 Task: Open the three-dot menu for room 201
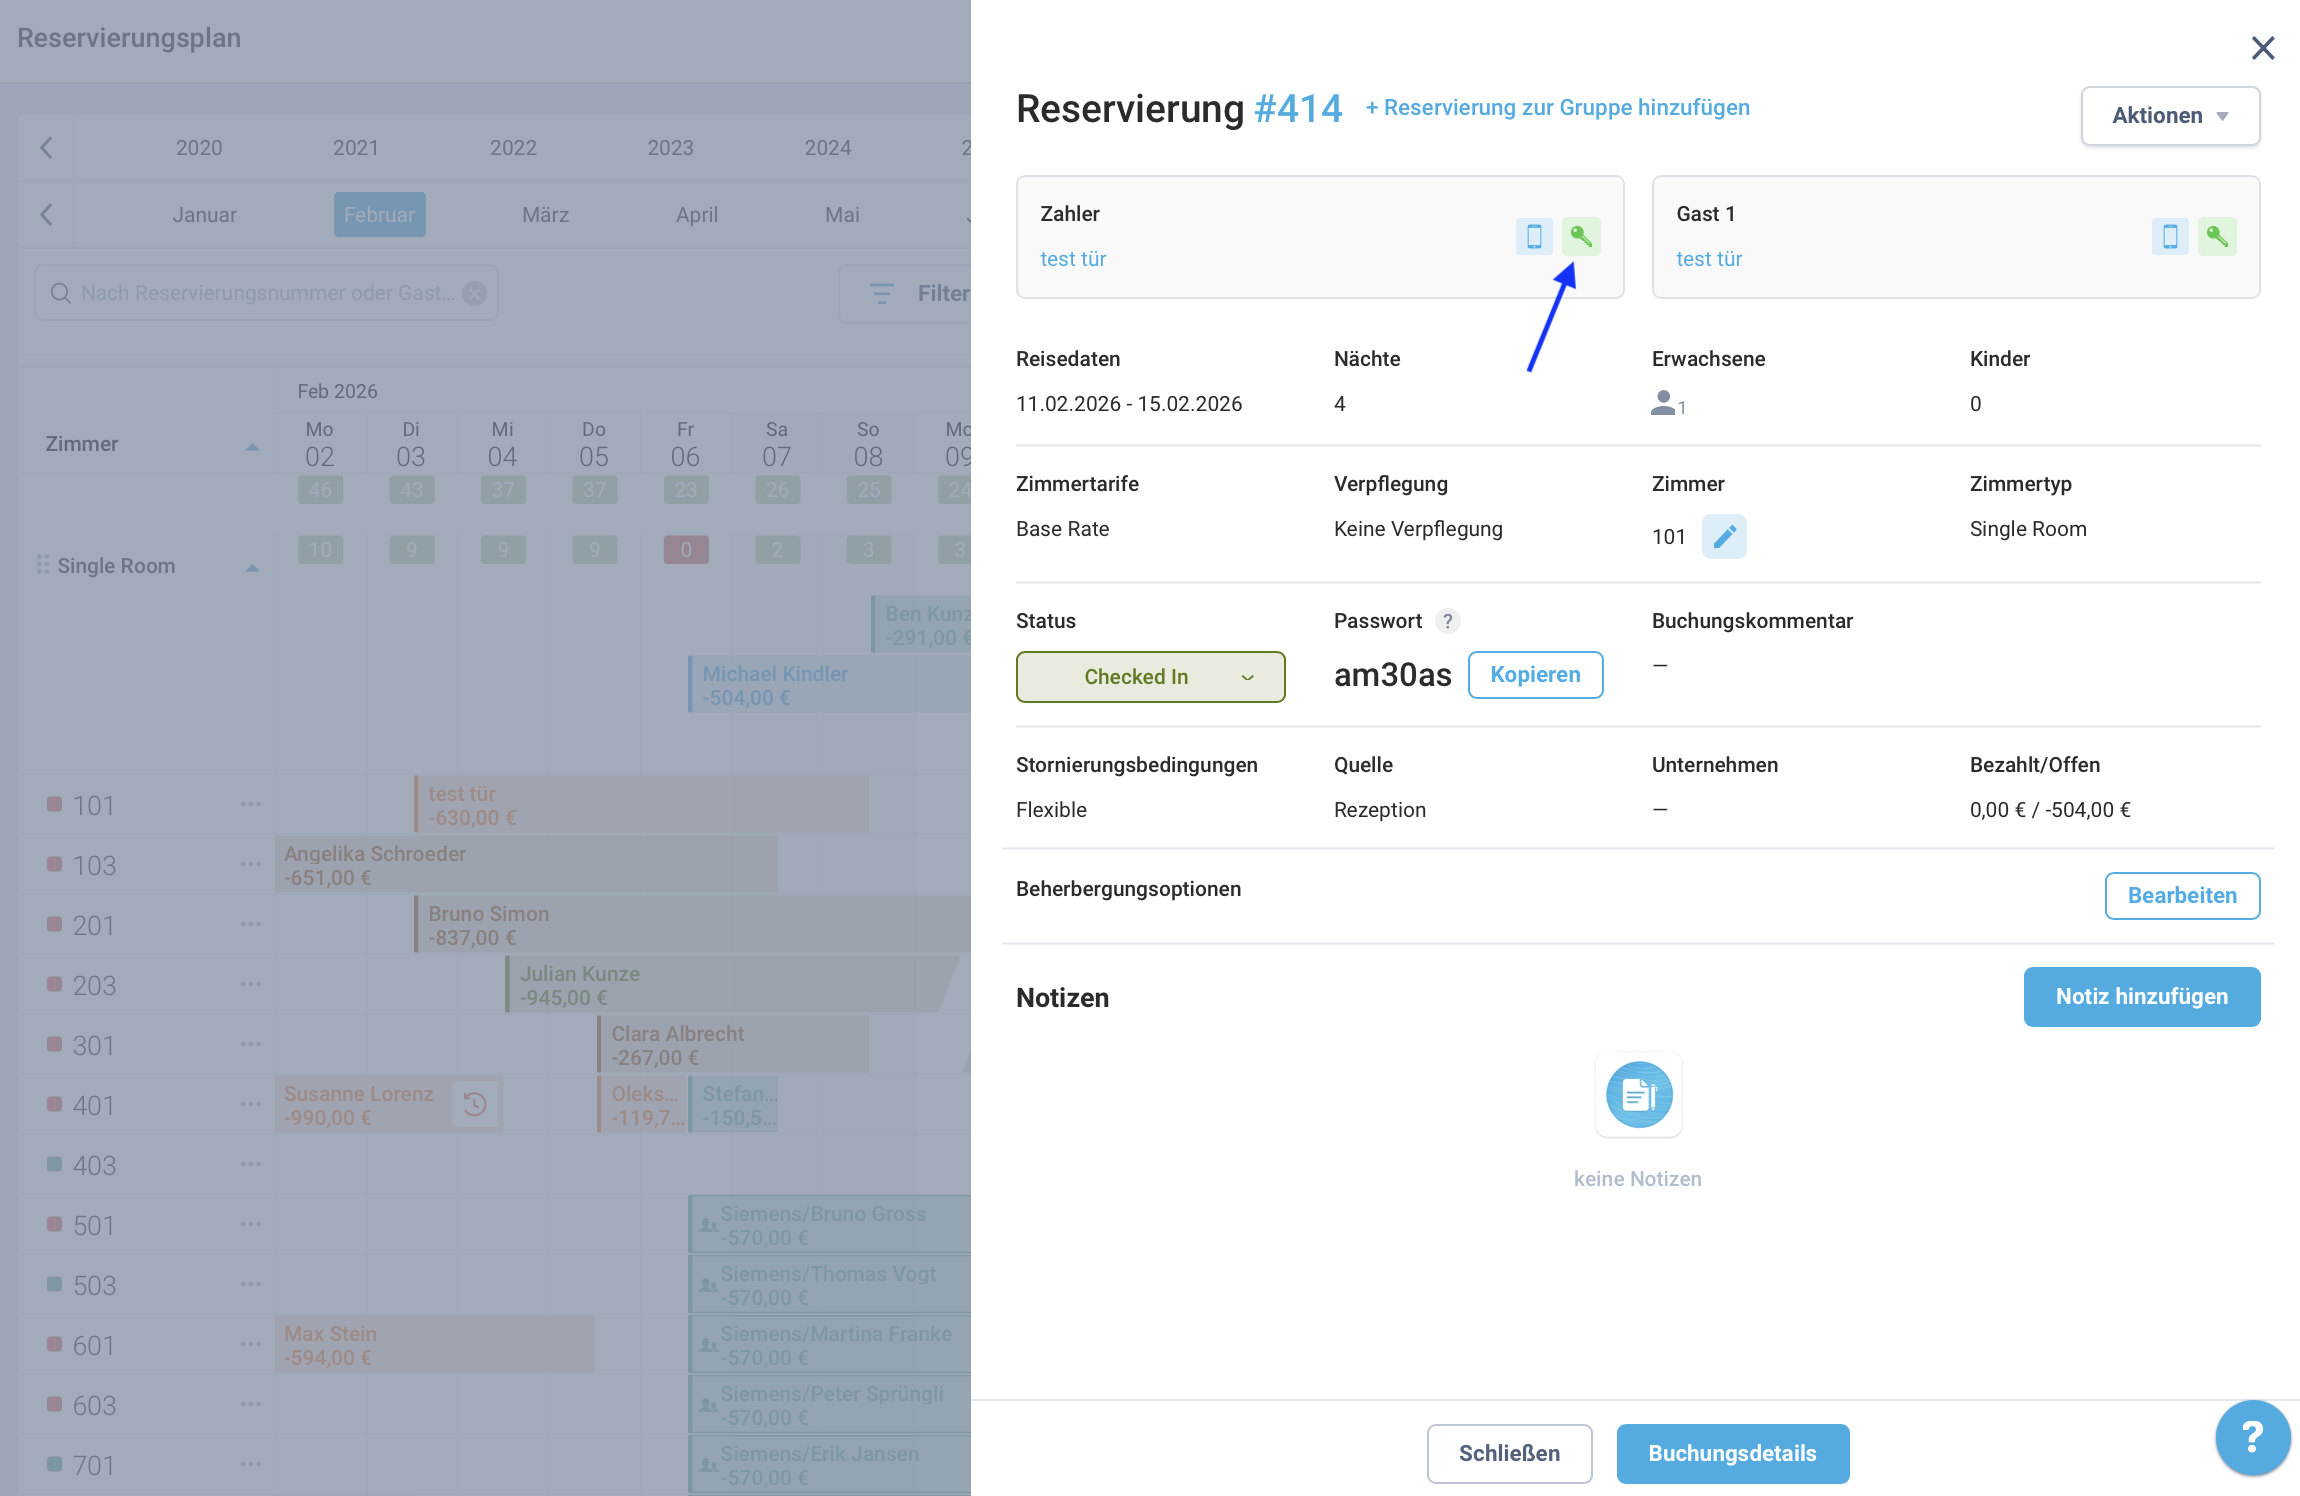(x=250, y=924)
